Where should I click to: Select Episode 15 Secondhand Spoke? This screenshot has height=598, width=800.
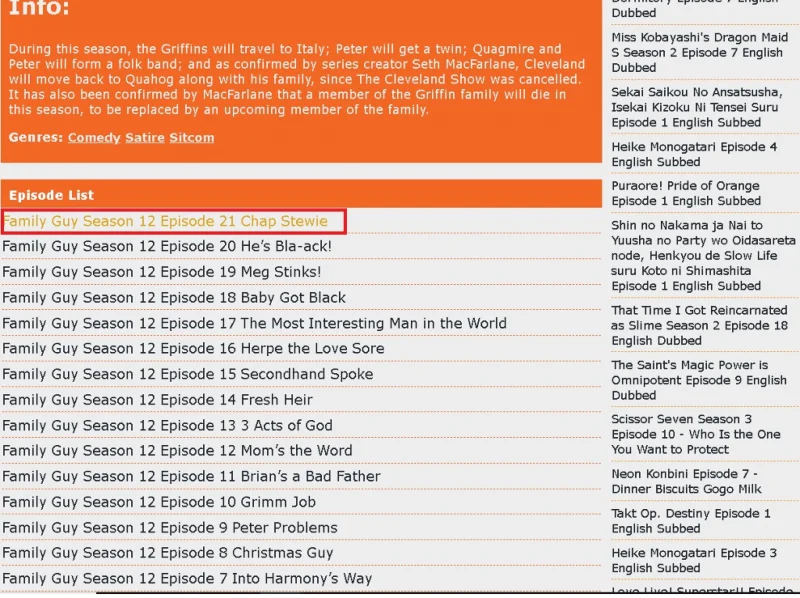tap(188, 374)
